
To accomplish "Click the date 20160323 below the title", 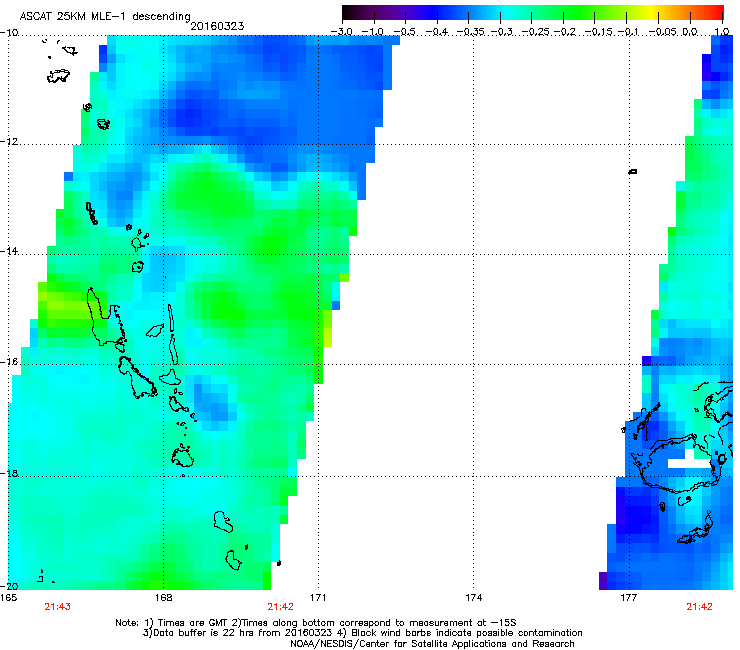I will [217, 26].
